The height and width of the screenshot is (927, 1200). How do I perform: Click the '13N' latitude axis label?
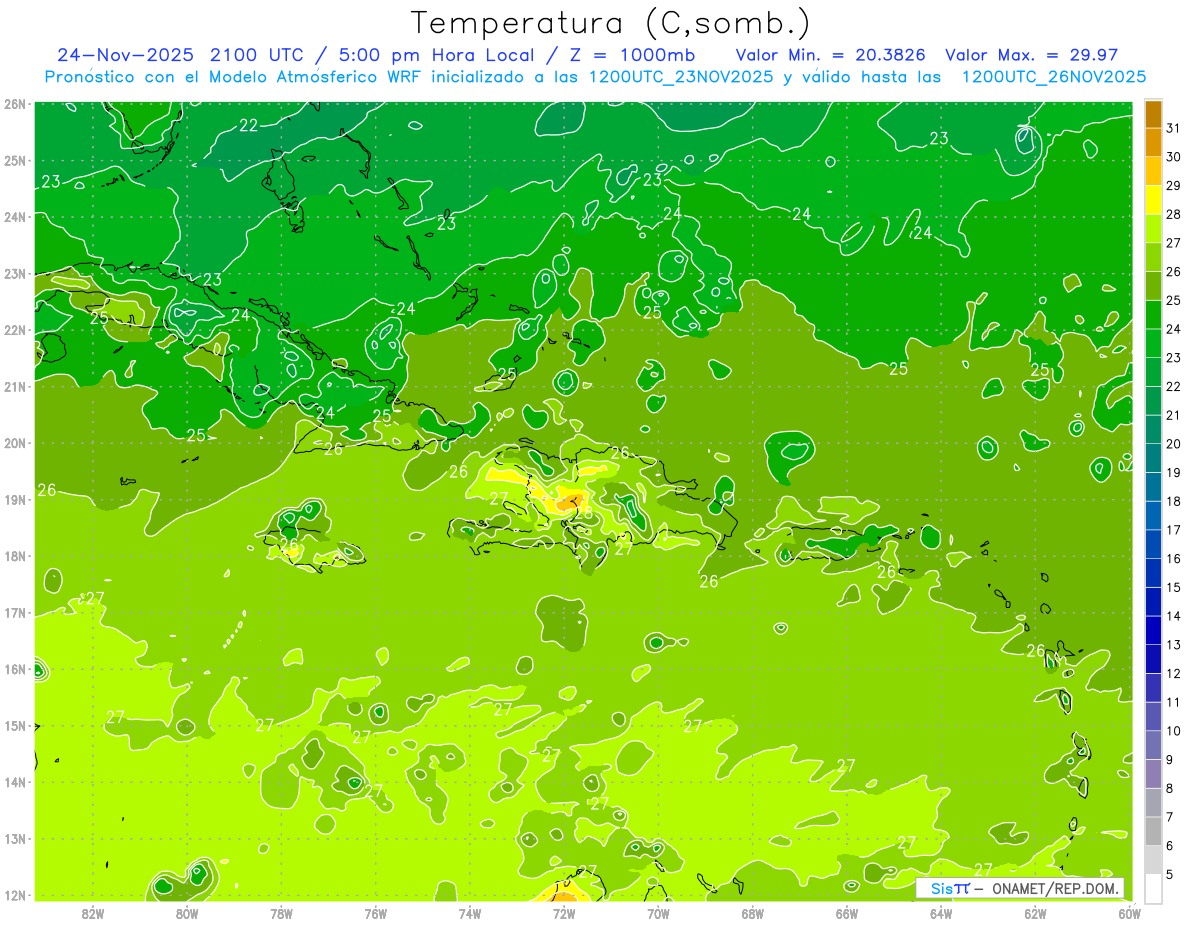[15, 838]
